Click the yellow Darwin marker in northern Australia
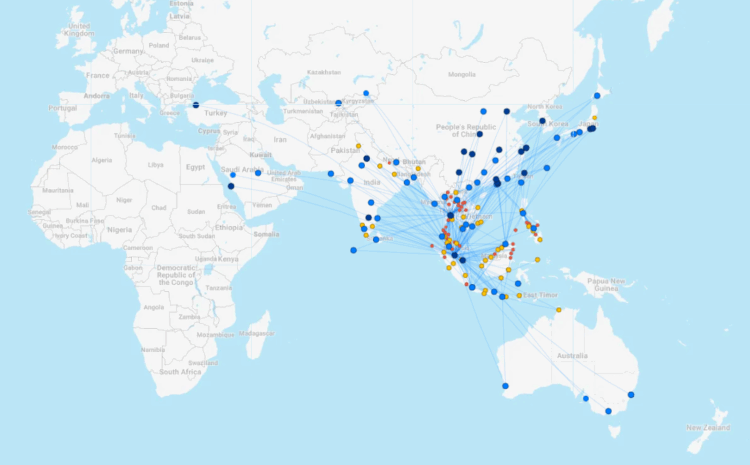Screen dimensions: 750x465 559,310
